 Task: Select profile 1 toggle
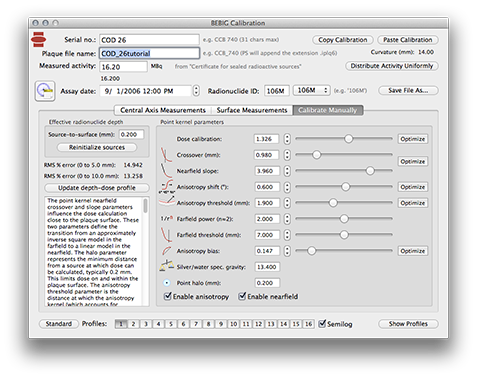[121, 324]
